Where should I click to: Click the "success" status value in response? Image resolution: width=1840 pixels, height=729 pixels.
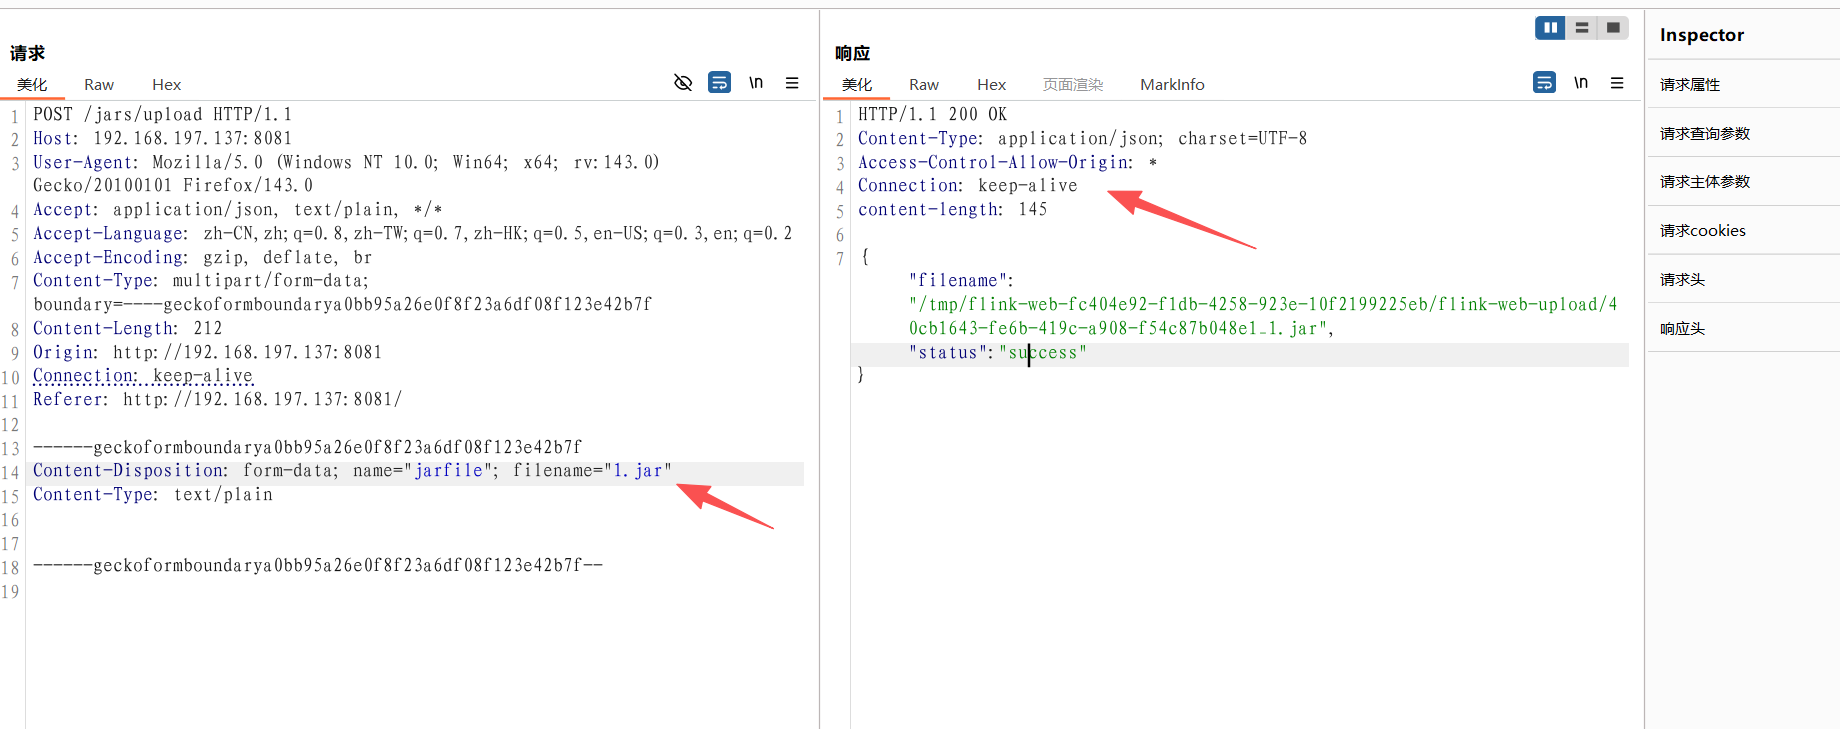tap(1042, 353)
